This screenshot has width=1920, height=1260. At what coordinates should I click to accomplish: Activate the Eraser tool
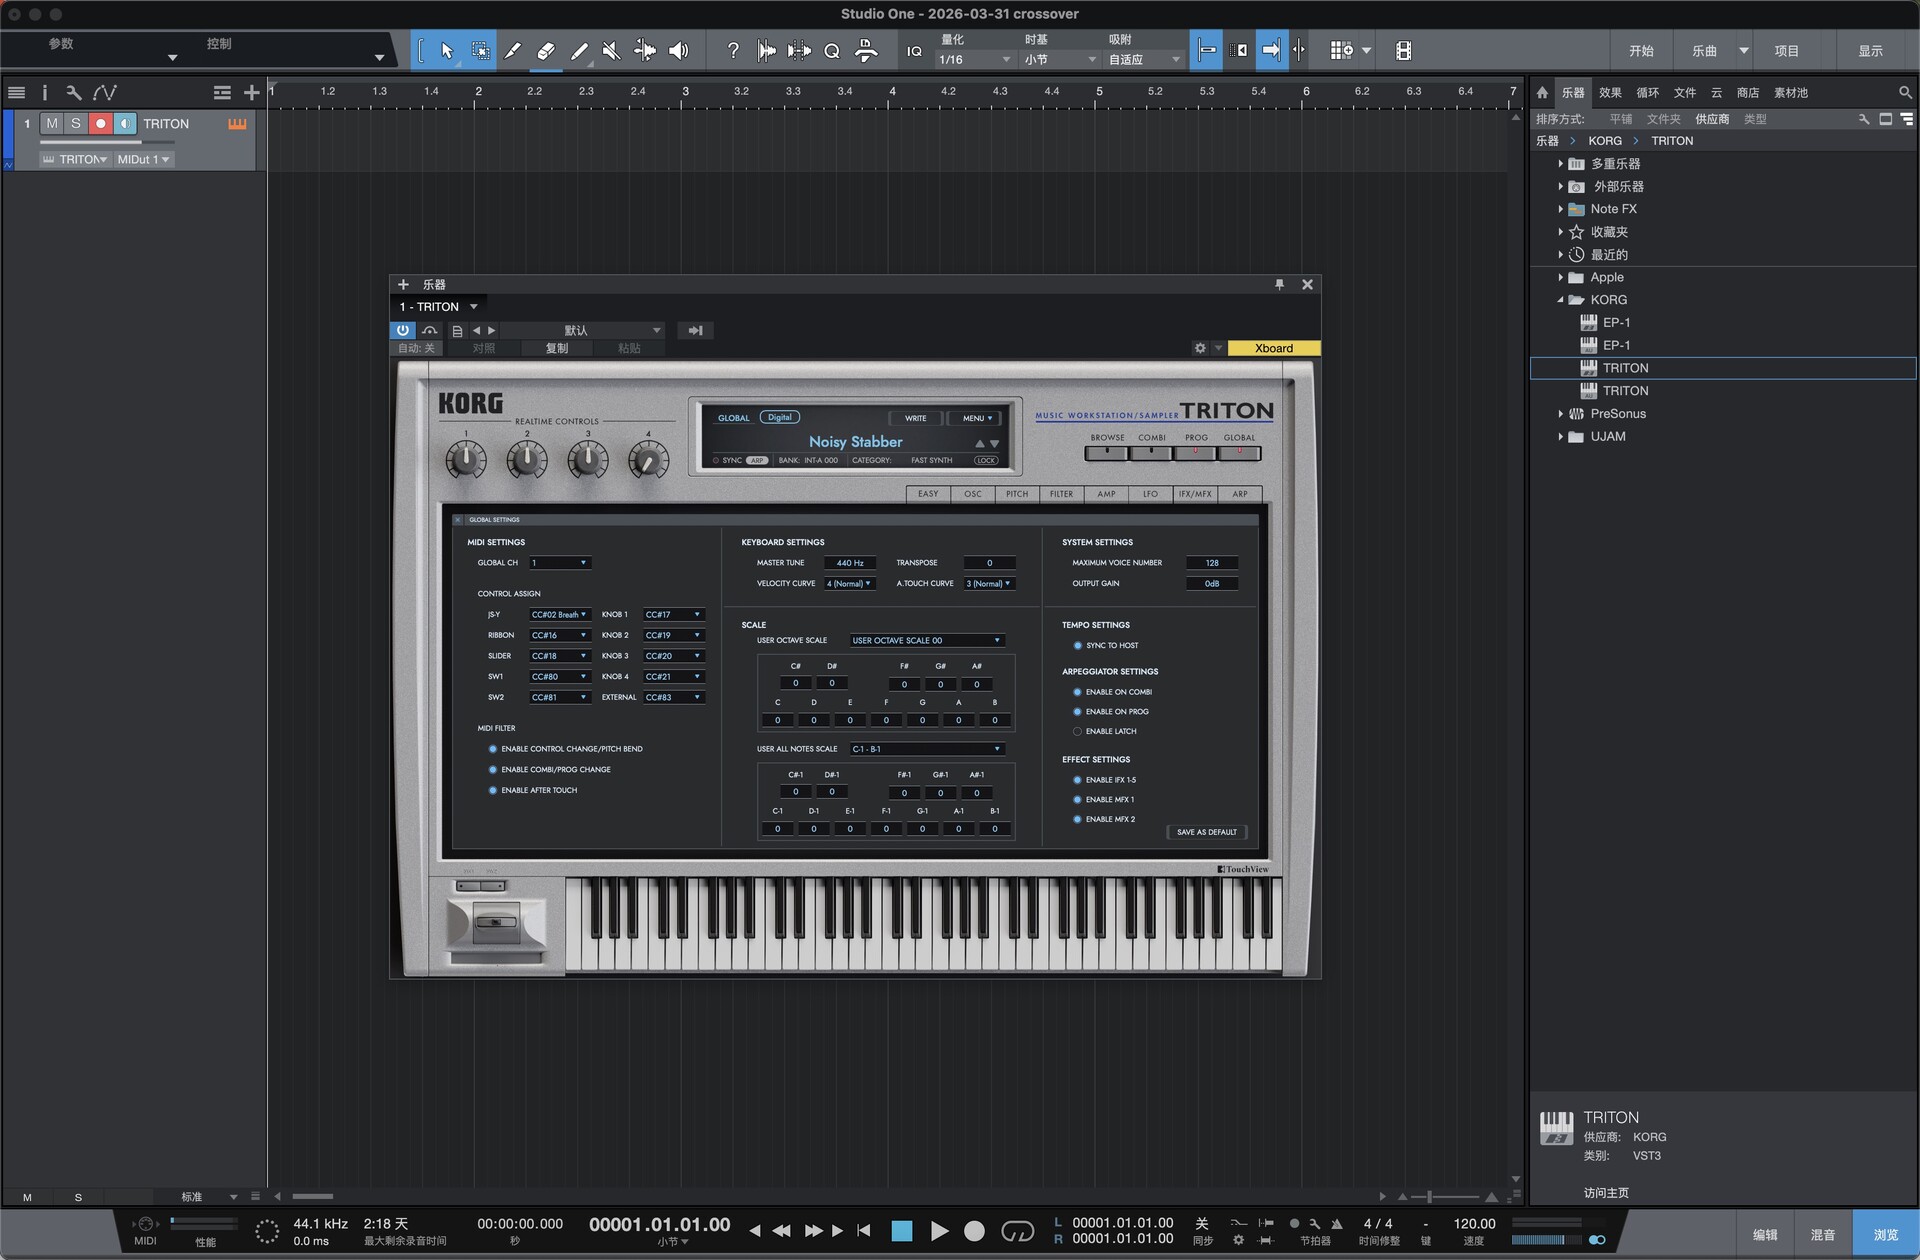pyautogui.click(x=546, y=50)
